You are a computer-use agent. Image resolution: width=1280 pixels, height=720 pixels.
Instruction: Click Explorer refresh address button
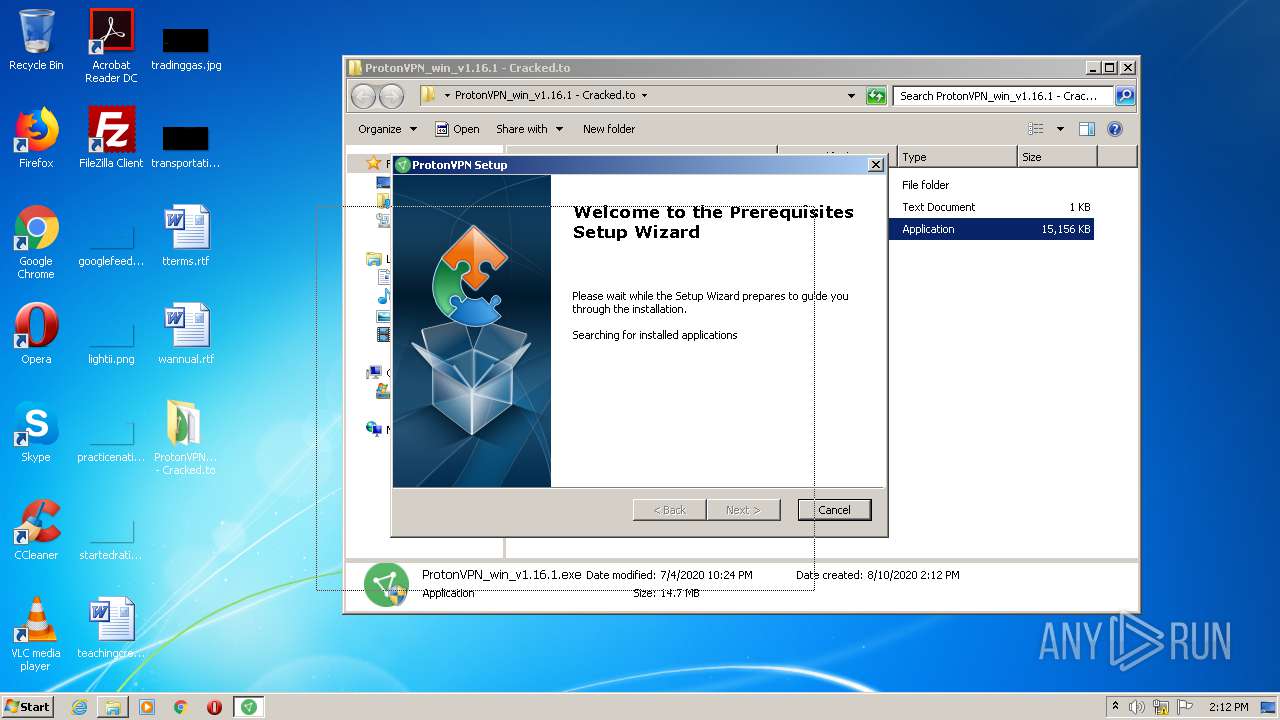click(x=876, y=96)
